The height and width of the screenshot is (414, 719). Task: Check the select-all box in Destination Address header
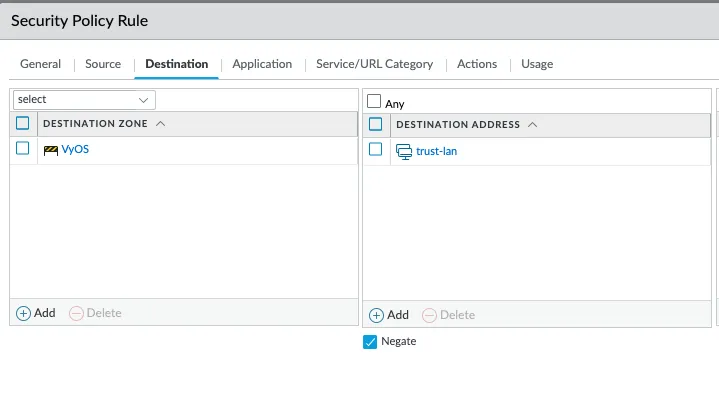pyautogui.click(x=376, y=124)
